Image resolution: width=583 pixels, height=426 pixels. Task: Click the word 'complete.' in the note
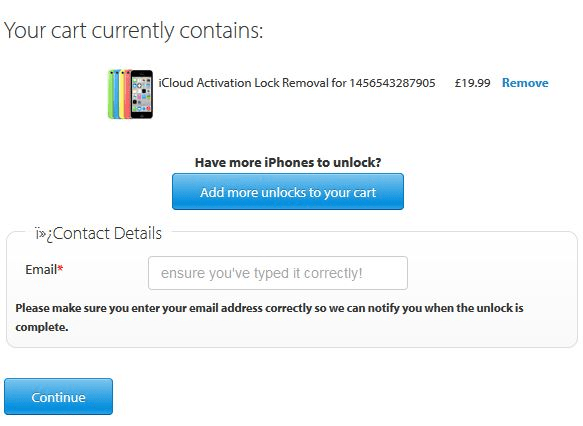(x=42, y=327)
